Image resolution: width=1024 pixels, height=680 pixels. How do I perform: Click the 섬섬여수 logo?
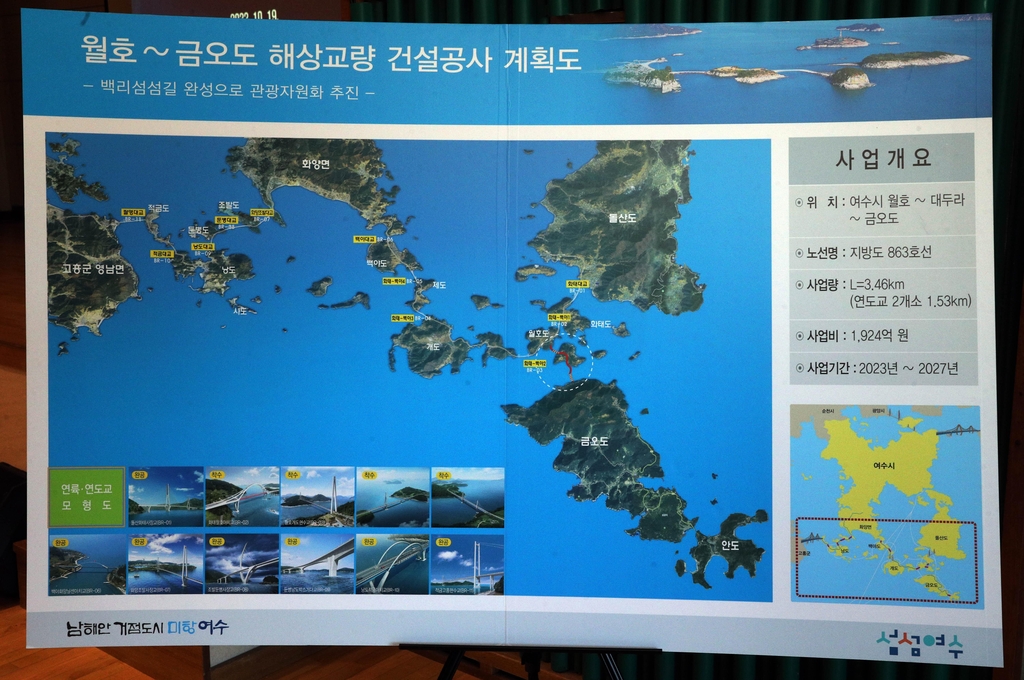click(919, 643)
